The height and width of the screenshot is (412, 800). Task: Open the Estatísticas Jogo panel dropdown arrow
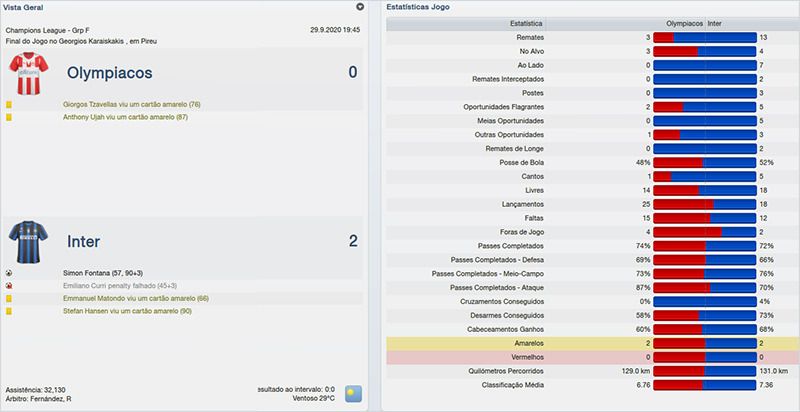point(789,7)
